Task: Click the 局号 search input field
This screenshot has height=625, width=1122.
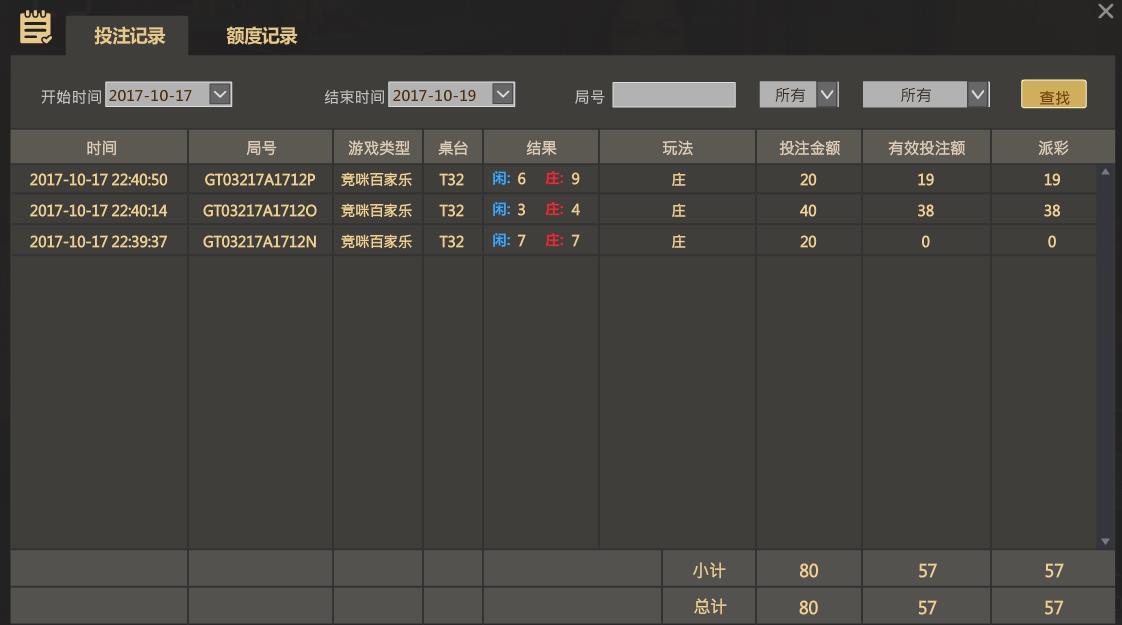Action: tap(673, 95)
